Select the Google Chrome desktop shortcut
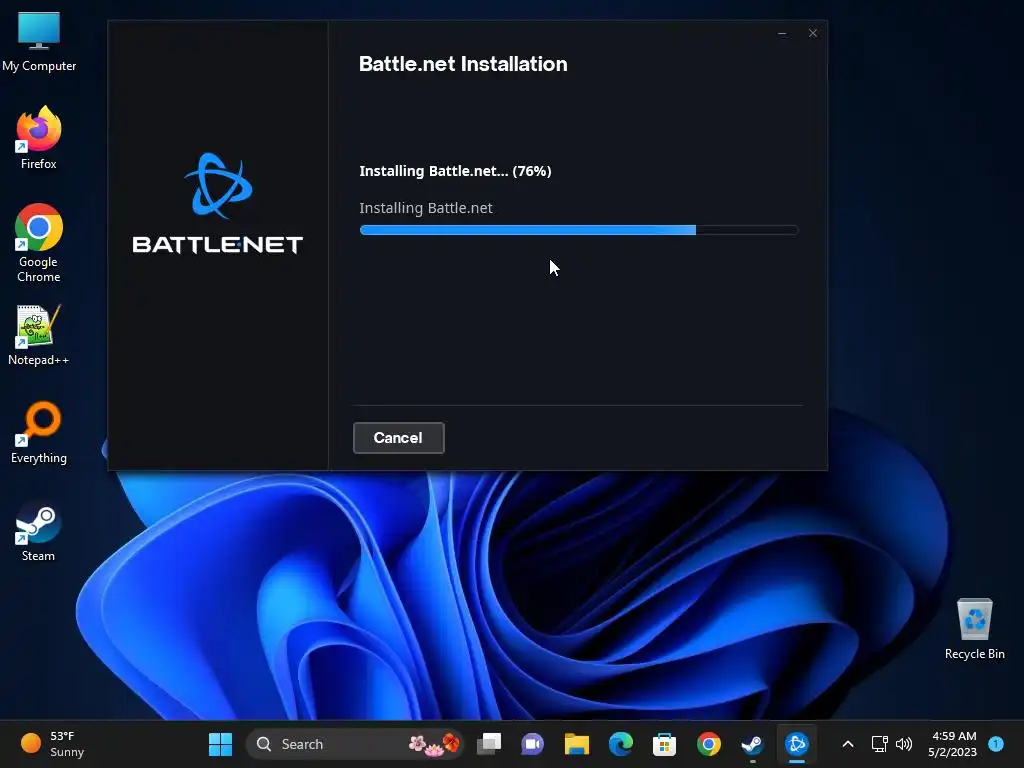The height and width of the screenshot is (768, 1024). click(x=39, y=244)
